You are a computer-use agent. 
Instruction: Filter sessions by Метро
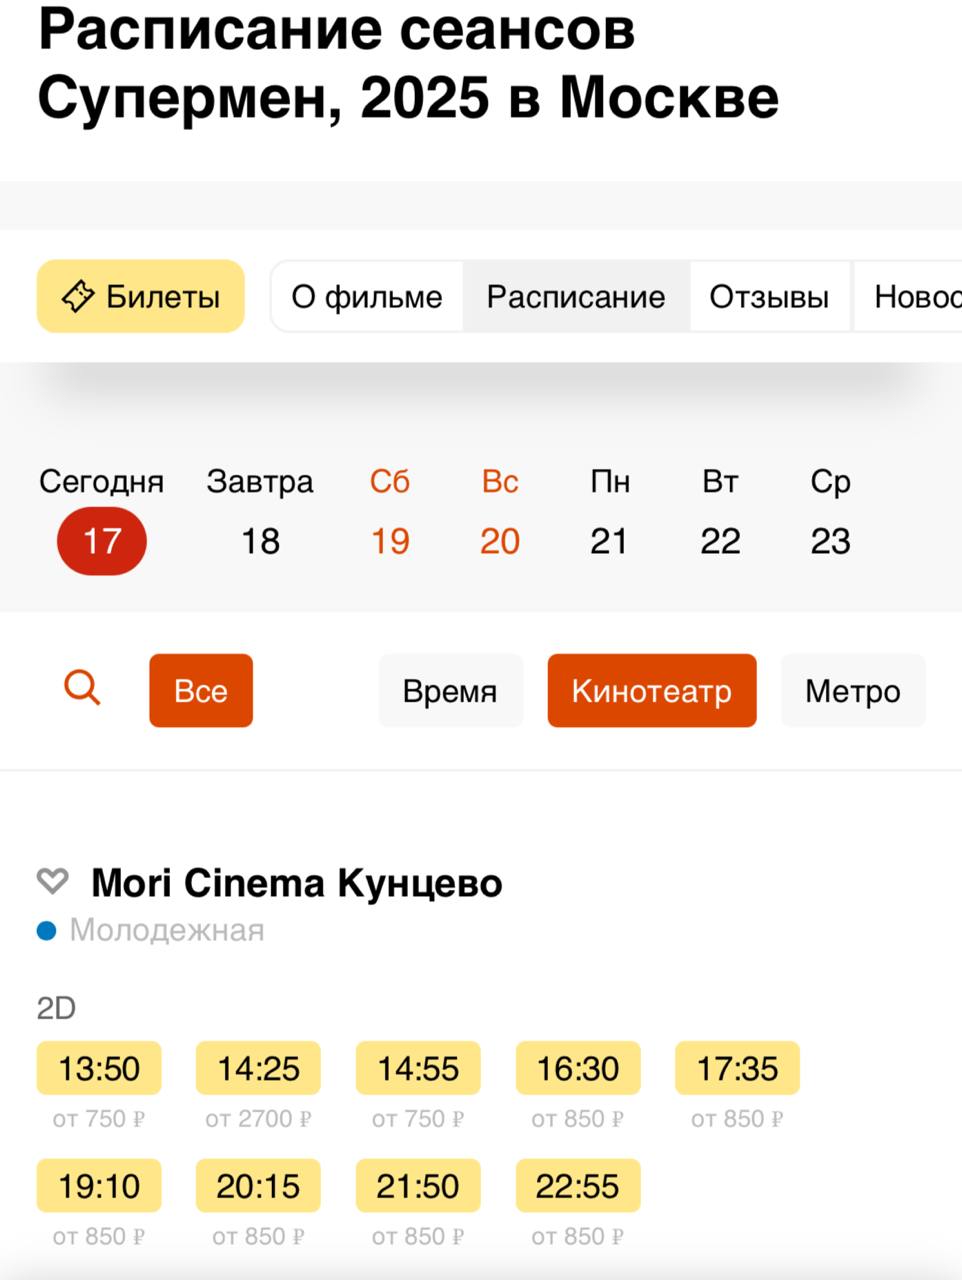click(x=853, y=691)
